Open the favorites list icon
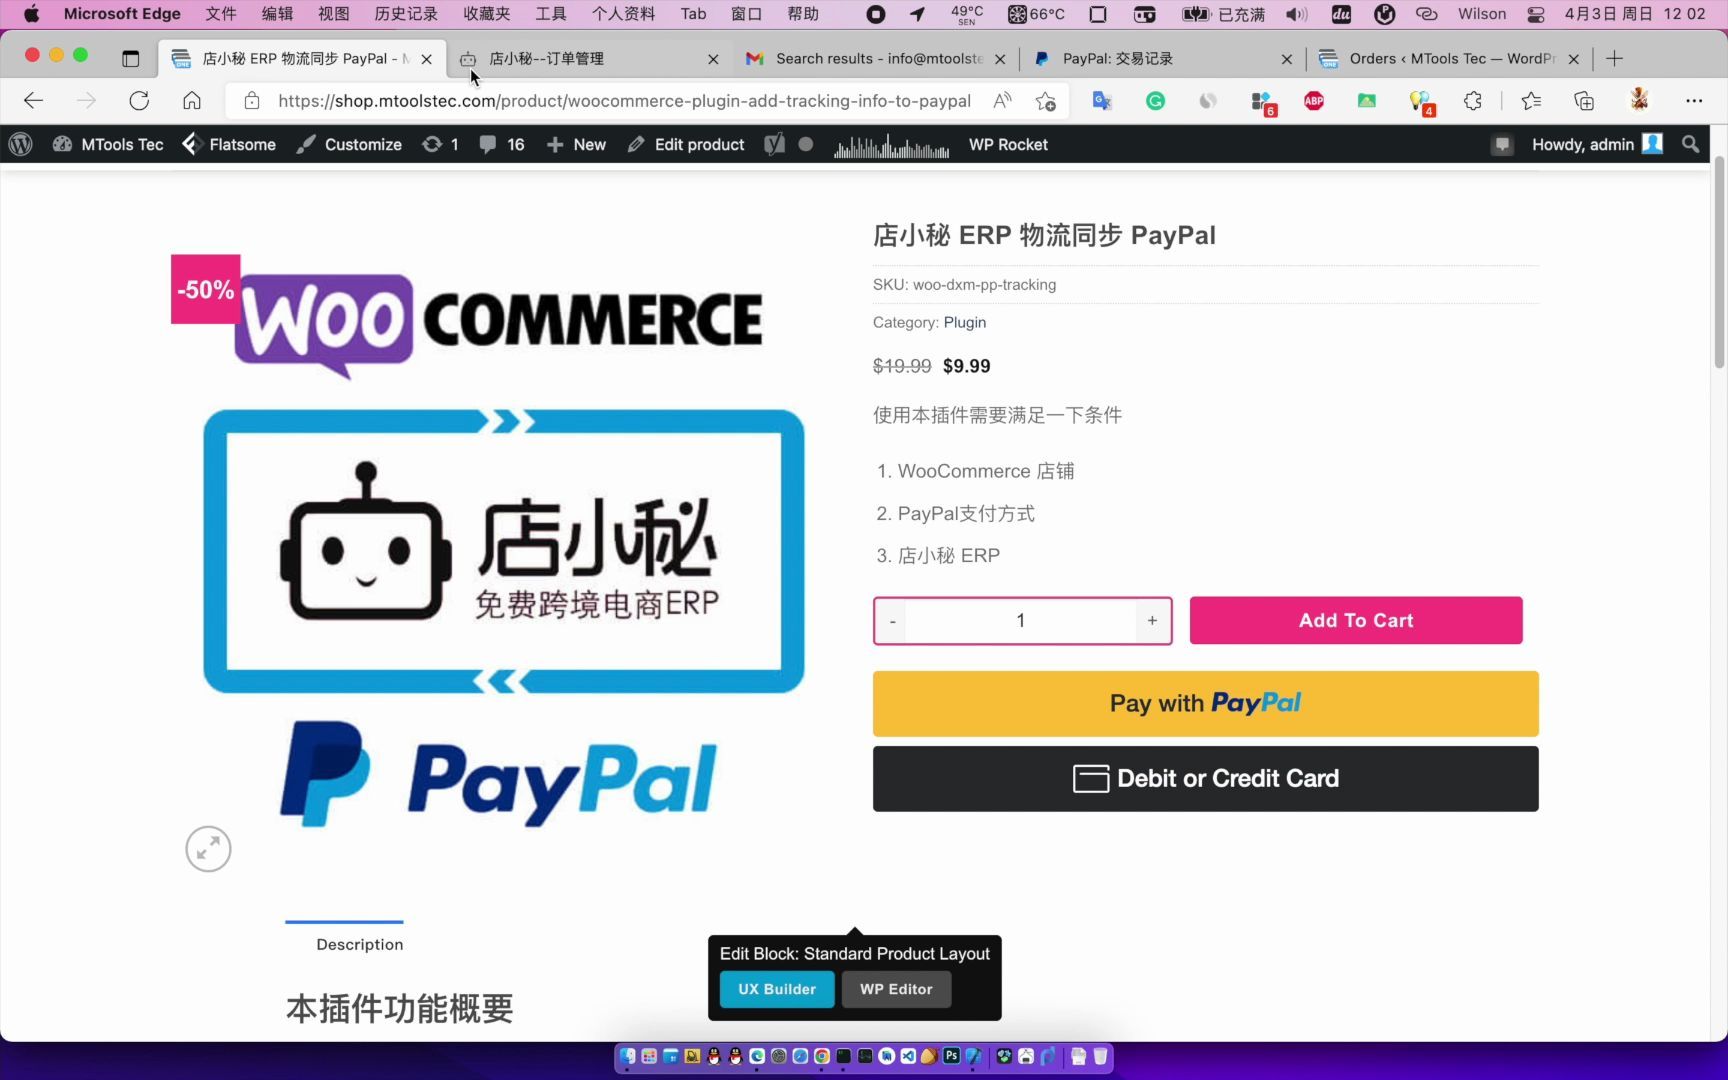 [x=1531, y=100]
